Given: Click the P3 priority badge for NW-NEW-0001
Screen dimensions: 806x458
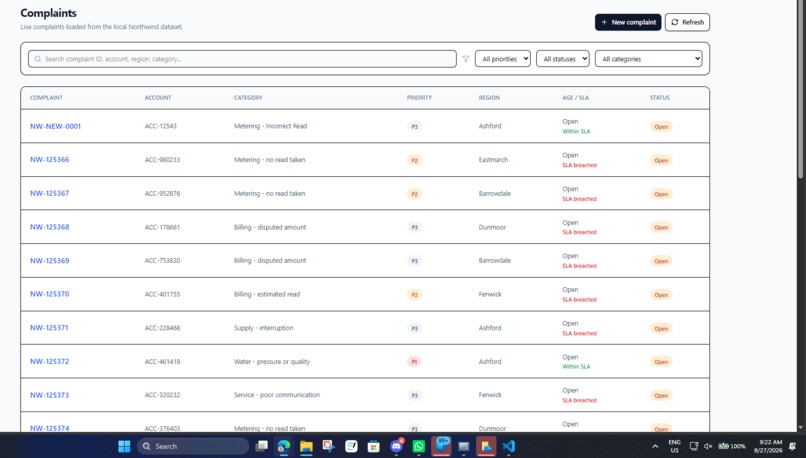Looking at the screenshot, I should tap(414, 126).
